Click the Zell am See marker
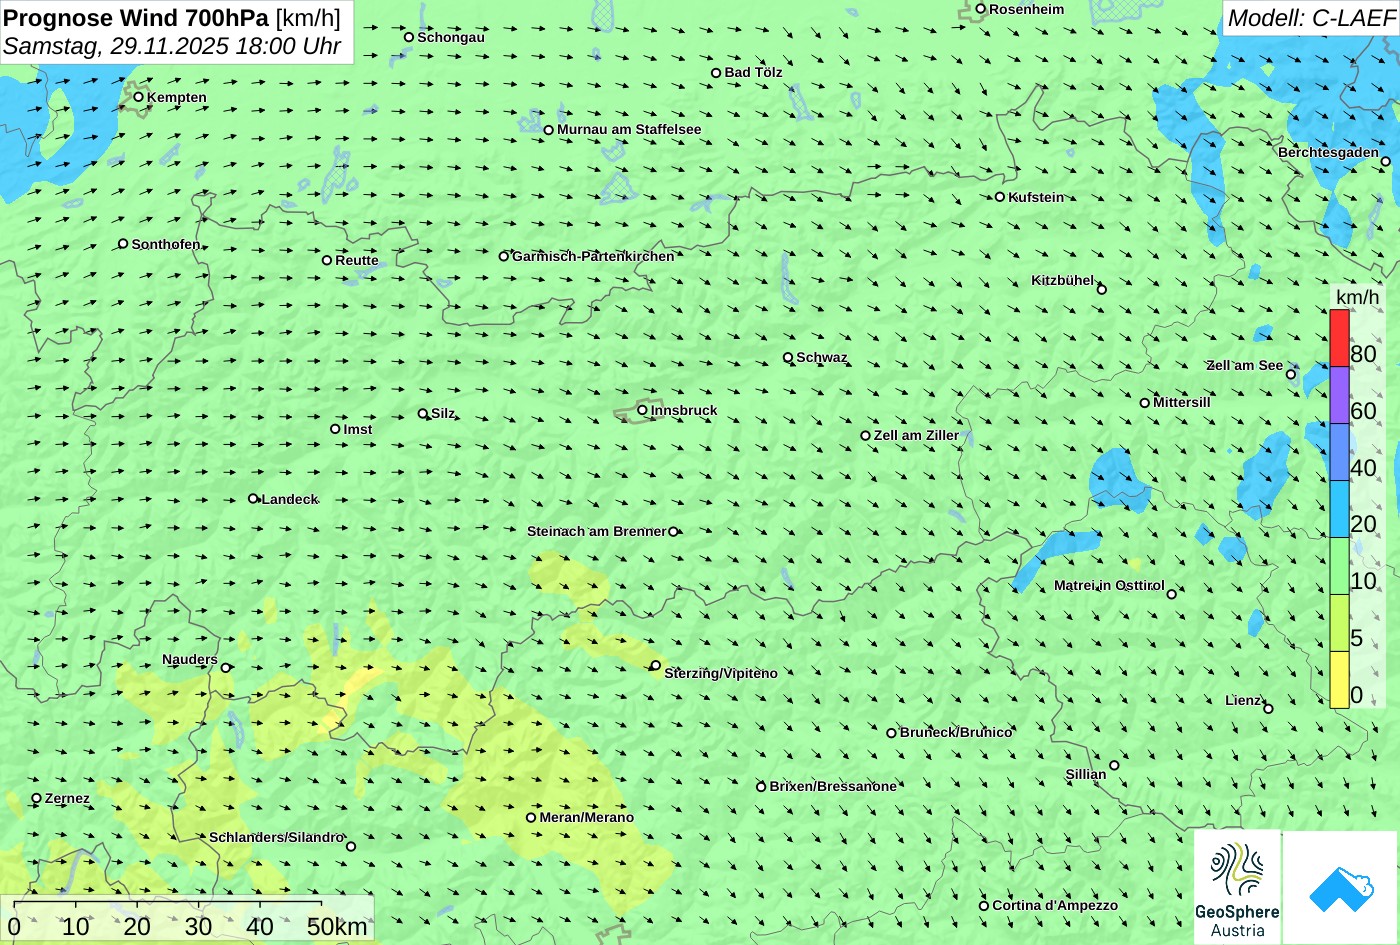1400x945 pixels. tap(1291, 375)
